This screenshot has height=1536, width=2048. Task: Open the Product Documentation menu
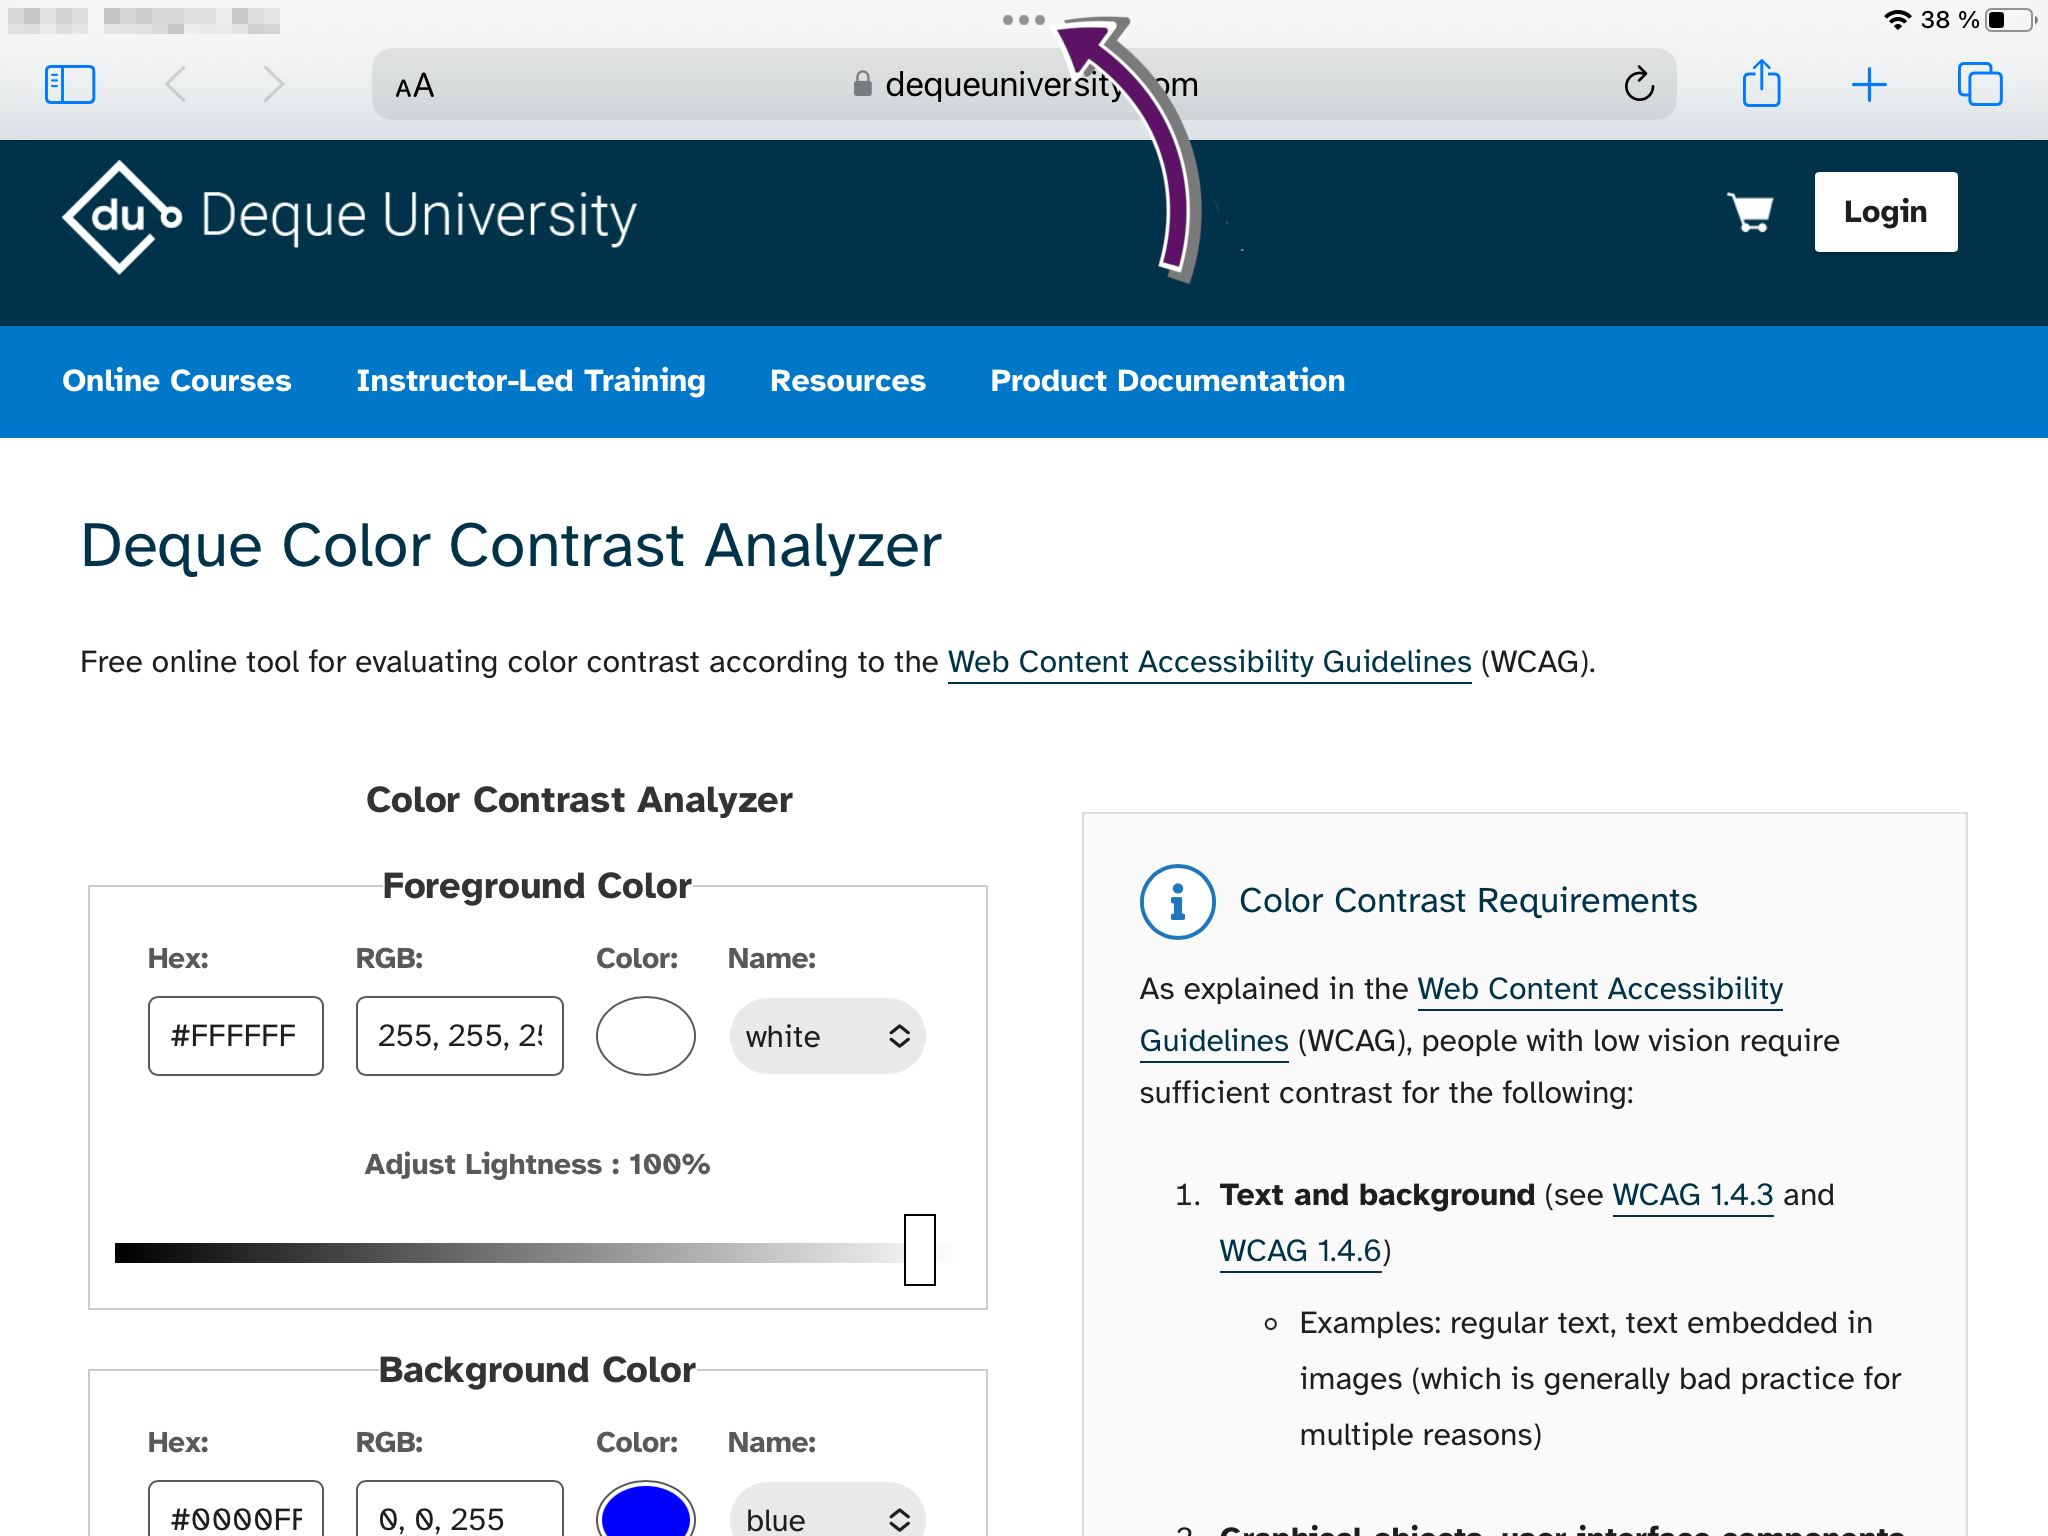[1168, 381]
